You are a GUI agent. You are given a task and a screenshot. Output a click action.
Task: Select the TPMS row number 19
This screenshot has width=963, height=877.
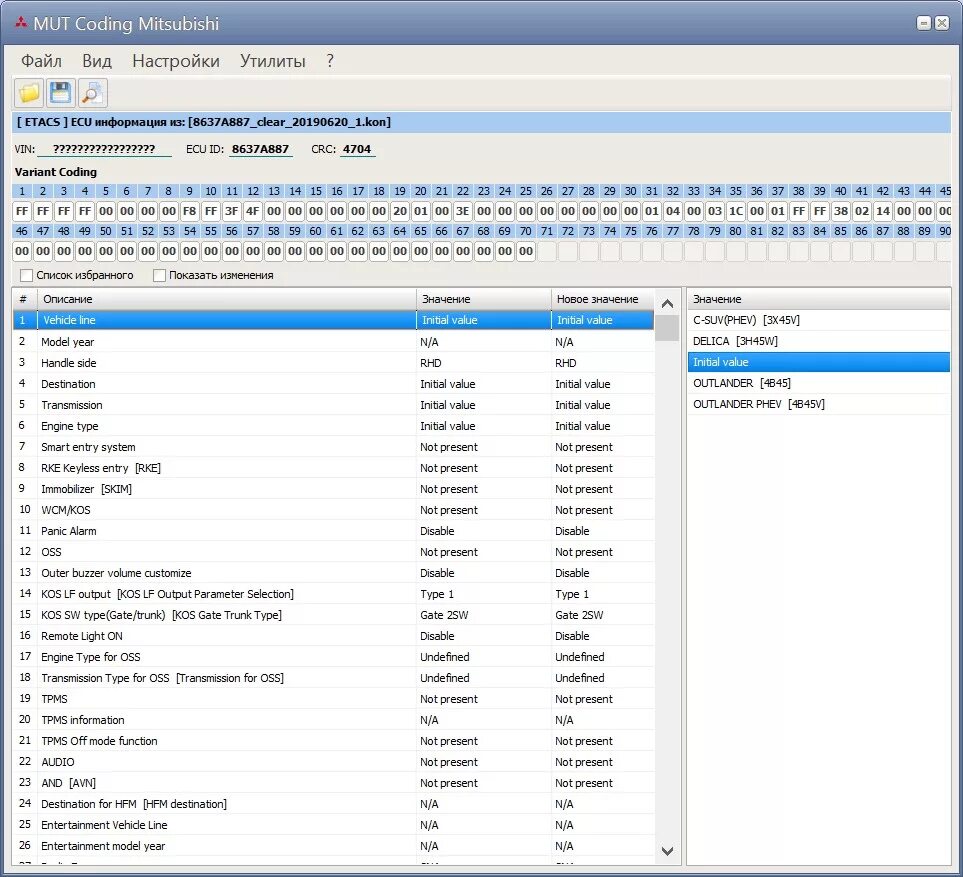point(333,699)
